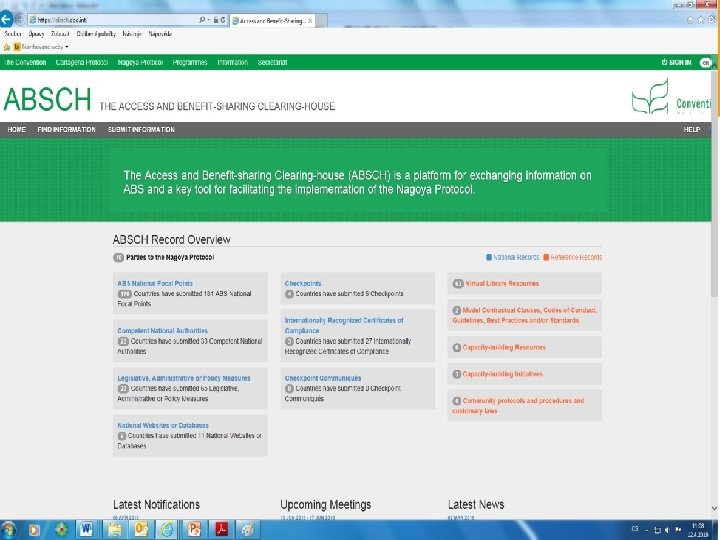The height and width of the screenshot is (540, 720).
Task: Open the Programmes top menu
Action: [190, 62]
